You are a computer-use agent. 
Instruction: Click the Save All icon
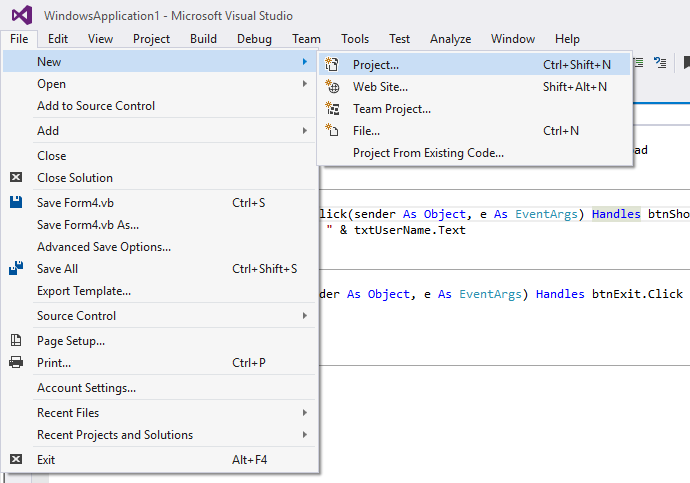[16, 269]
